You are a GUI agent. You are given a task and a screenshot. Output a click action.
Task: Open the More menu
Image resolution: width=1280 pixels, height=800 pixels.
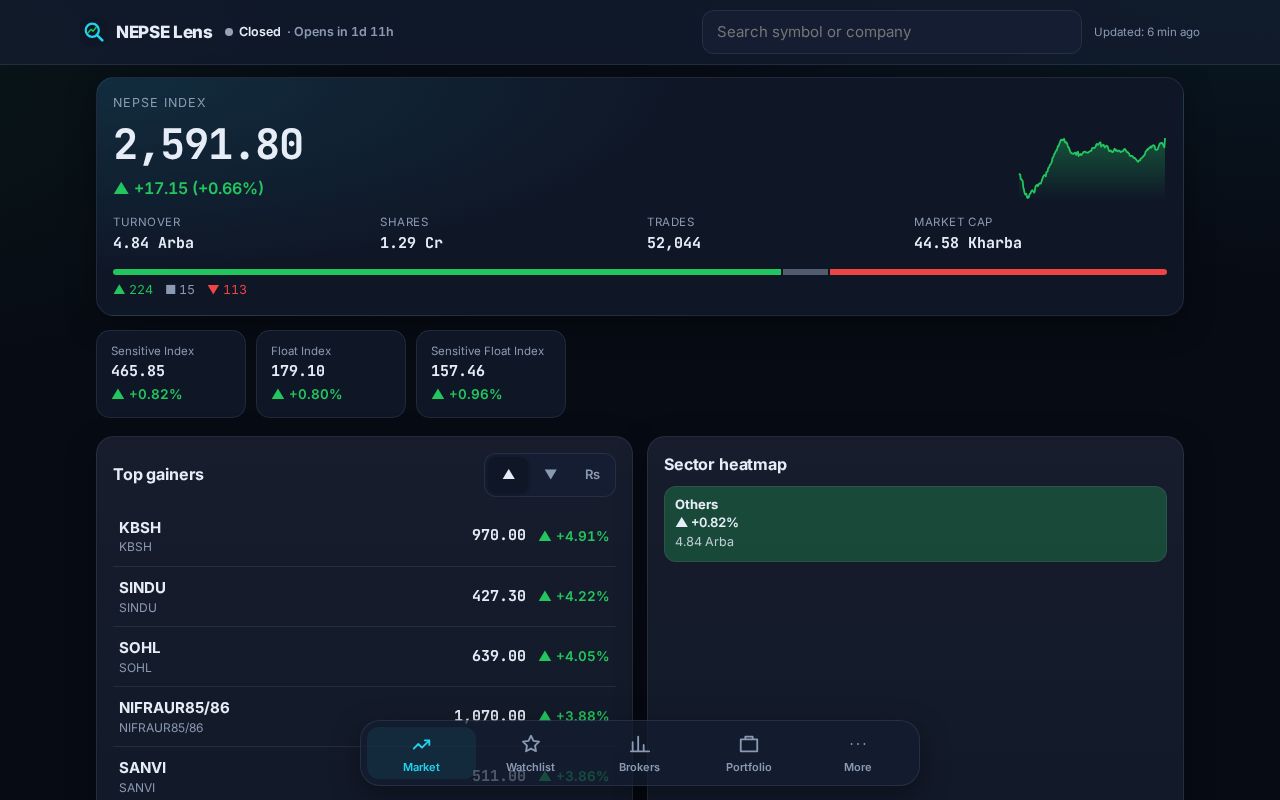[857, 753]
